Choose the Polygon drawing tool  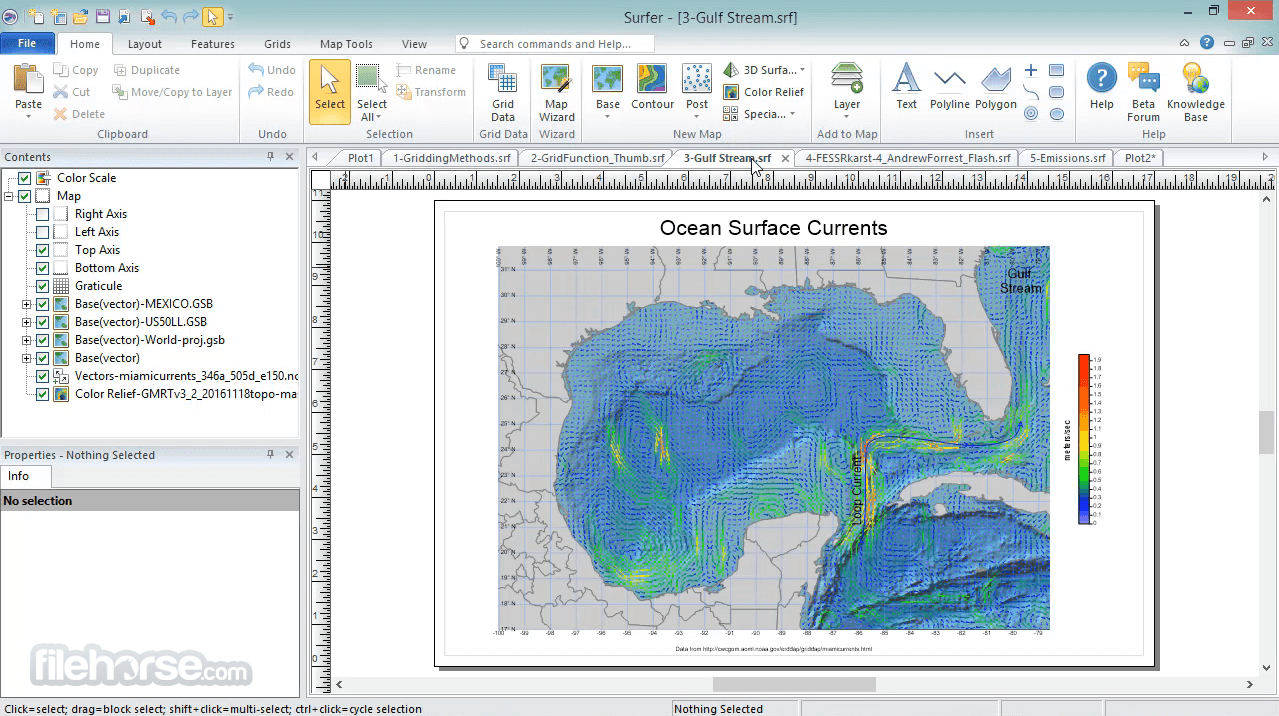point(996,87)
